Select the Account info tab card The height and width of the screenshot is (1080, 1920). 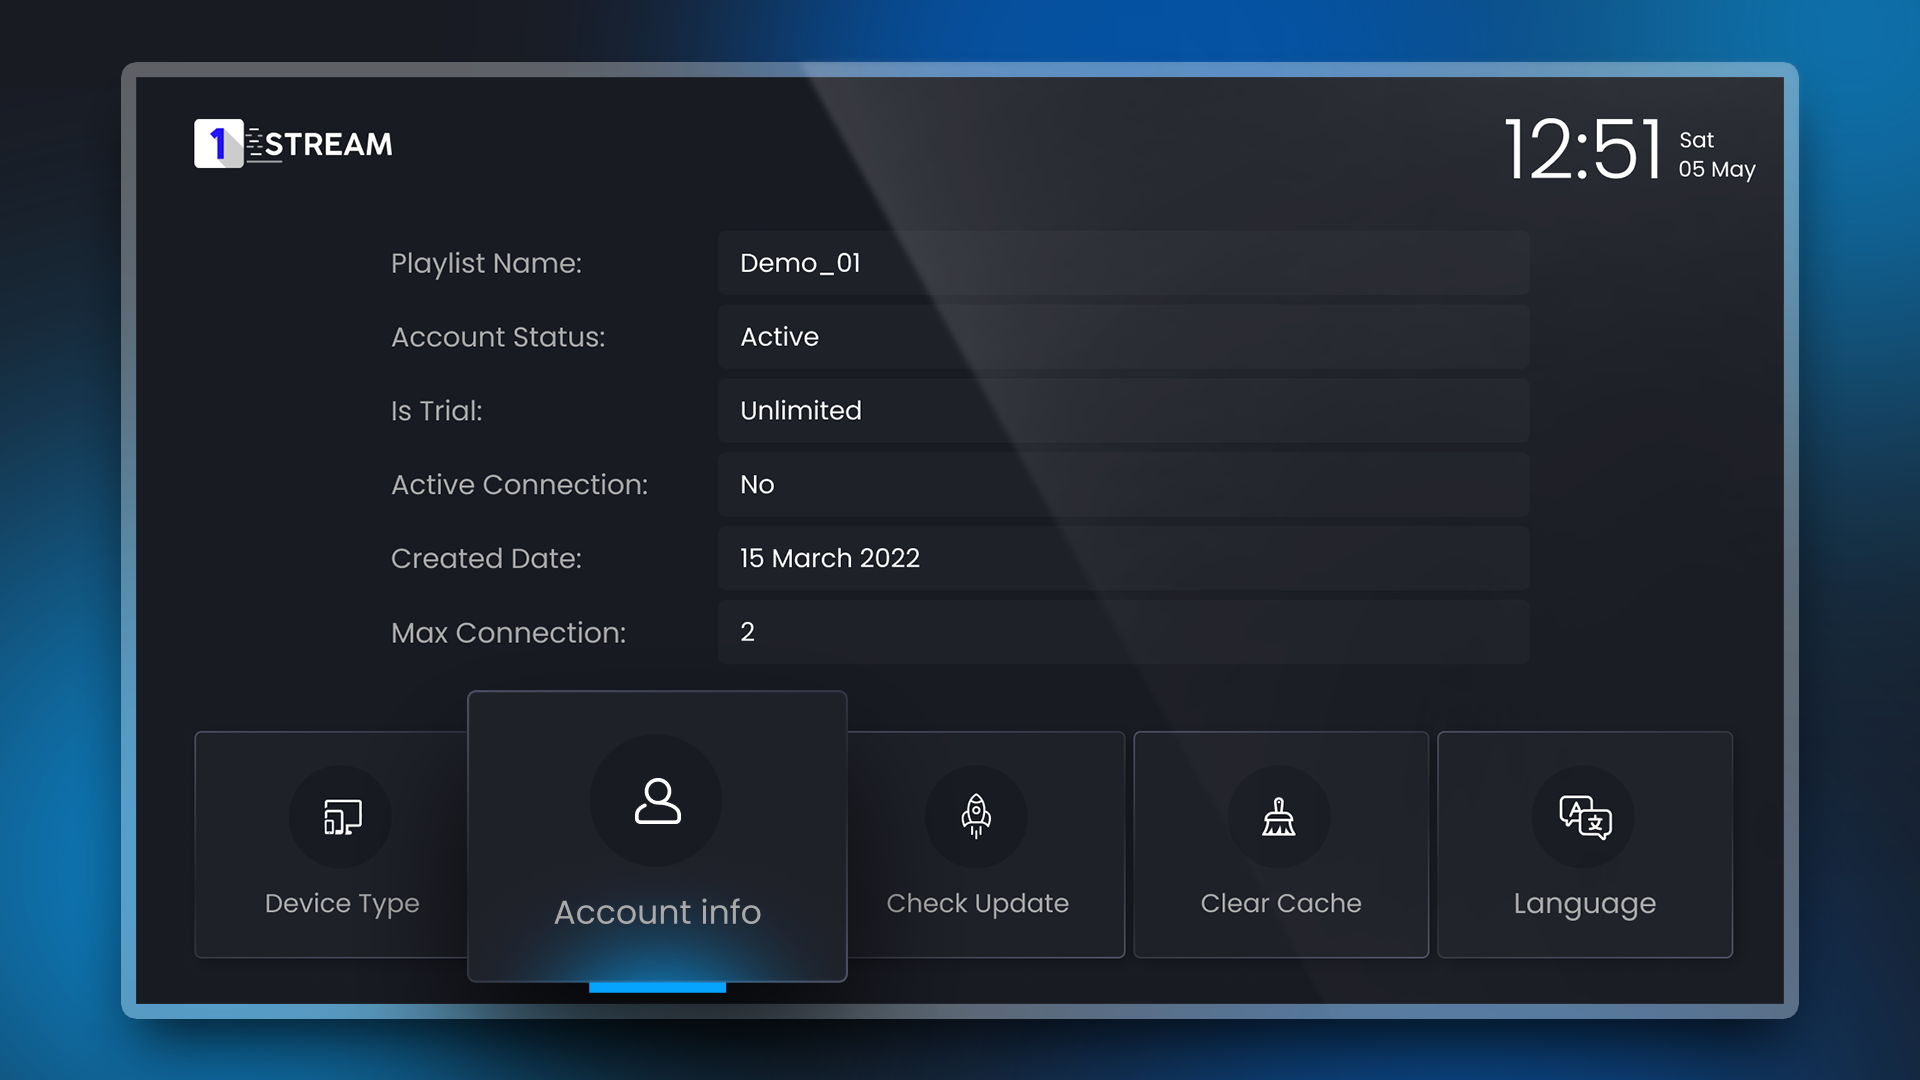click(657, 835)
